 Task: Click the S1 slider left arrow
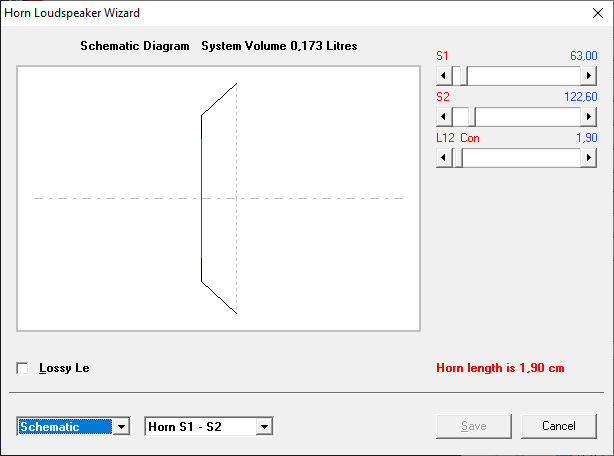point(444,76)
